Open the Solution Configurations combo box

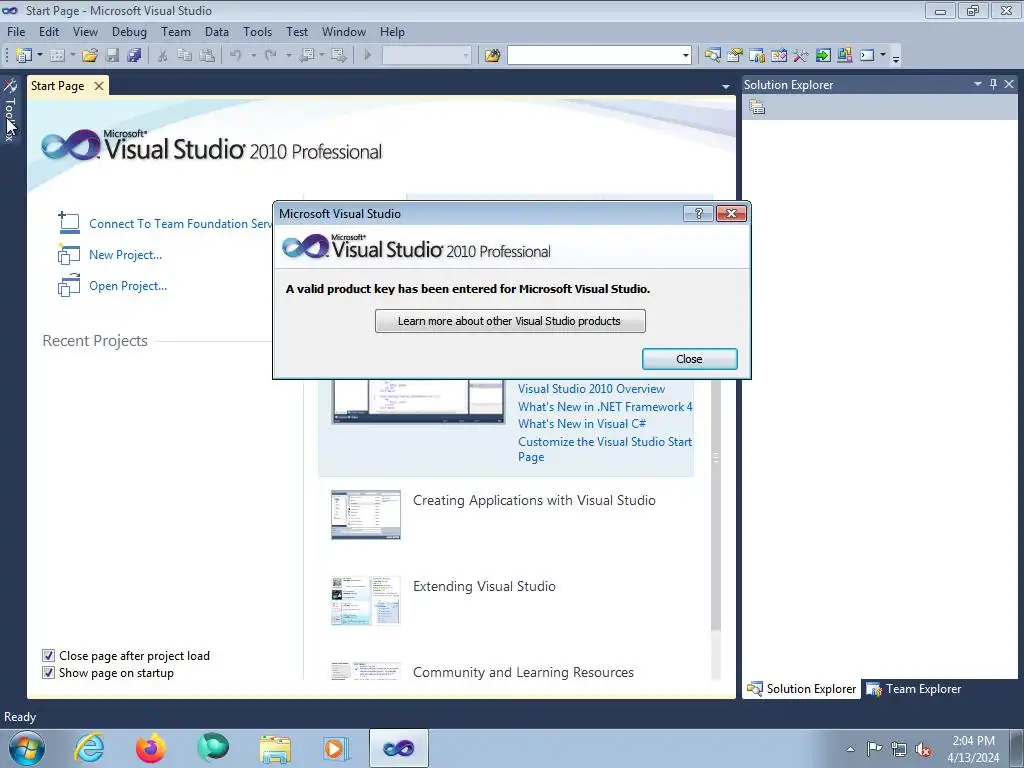(x=426, y=56)
